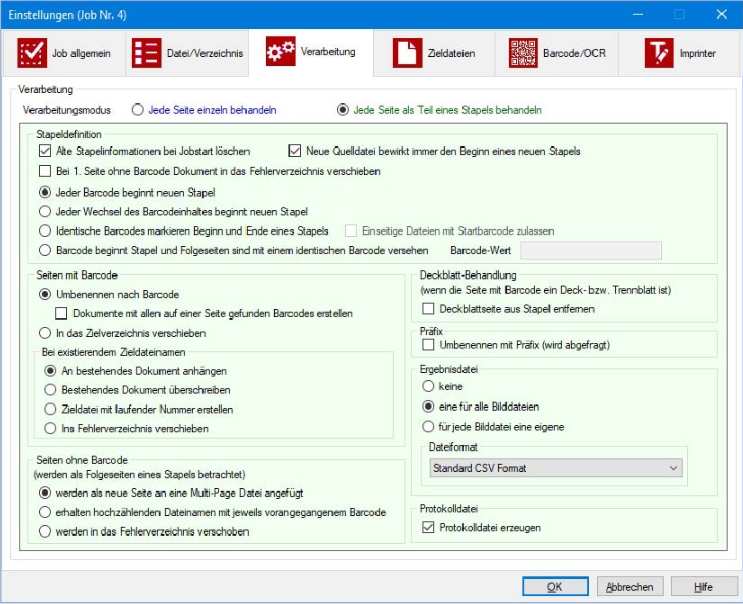Click the Imprinter pen icon
Screen dimensions: 743x604
click(x=659, y=53)
